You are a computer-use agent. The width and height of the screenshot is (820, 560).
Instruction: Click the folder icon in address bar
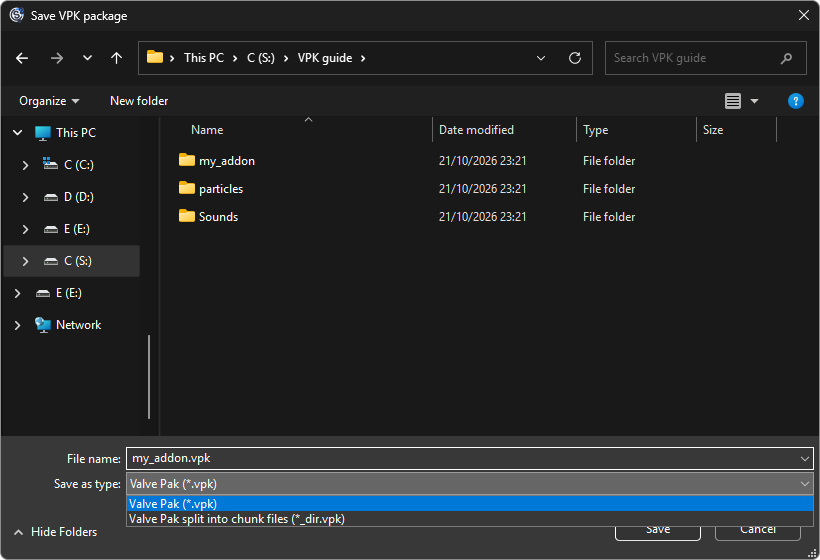click(x=155, y=57)
